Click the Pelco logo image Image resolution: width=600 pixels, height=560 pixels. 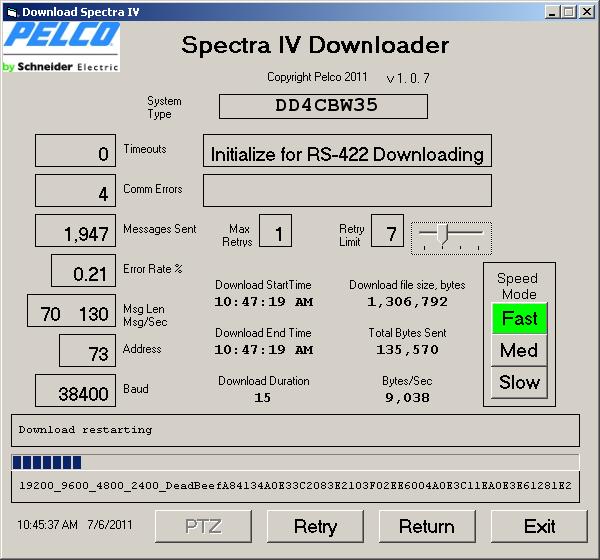pyautogui.click(x=61, y=46)
